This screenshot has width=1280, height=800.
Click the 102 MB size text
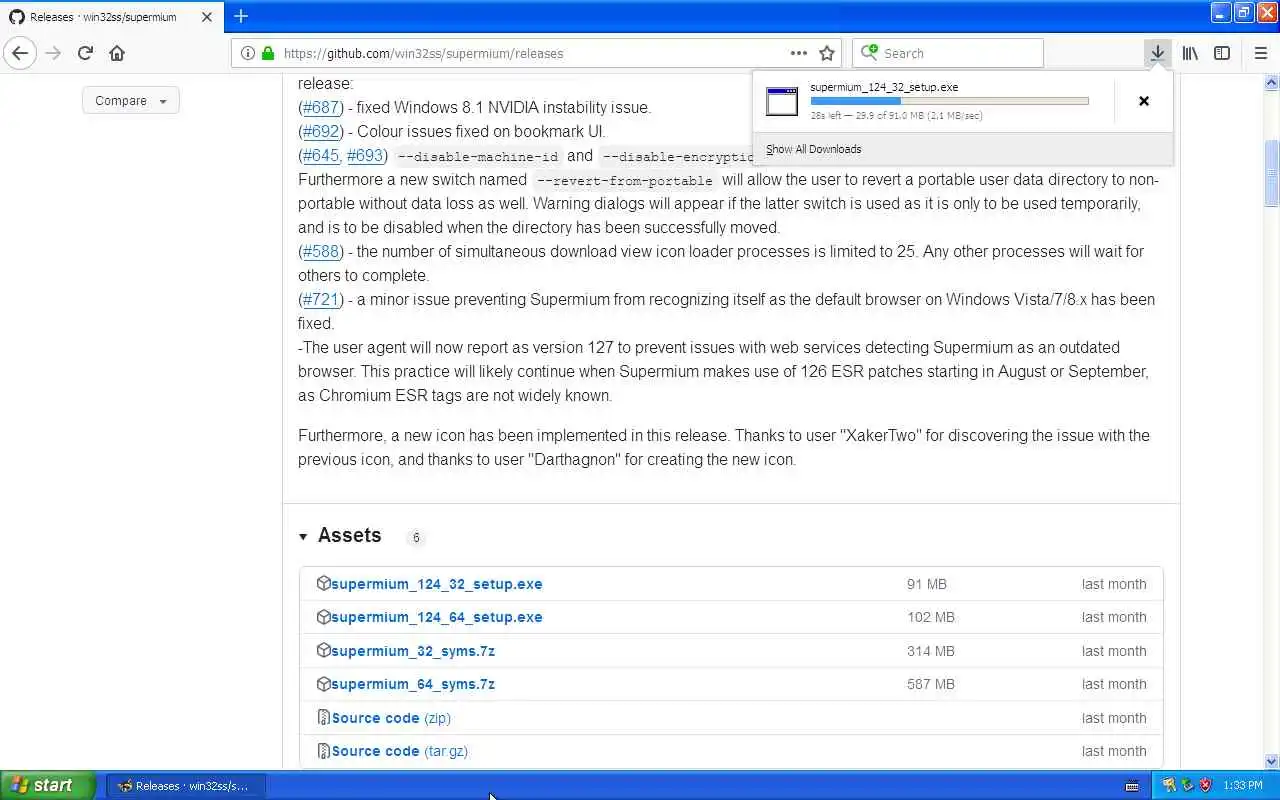(x=931, y=617)
